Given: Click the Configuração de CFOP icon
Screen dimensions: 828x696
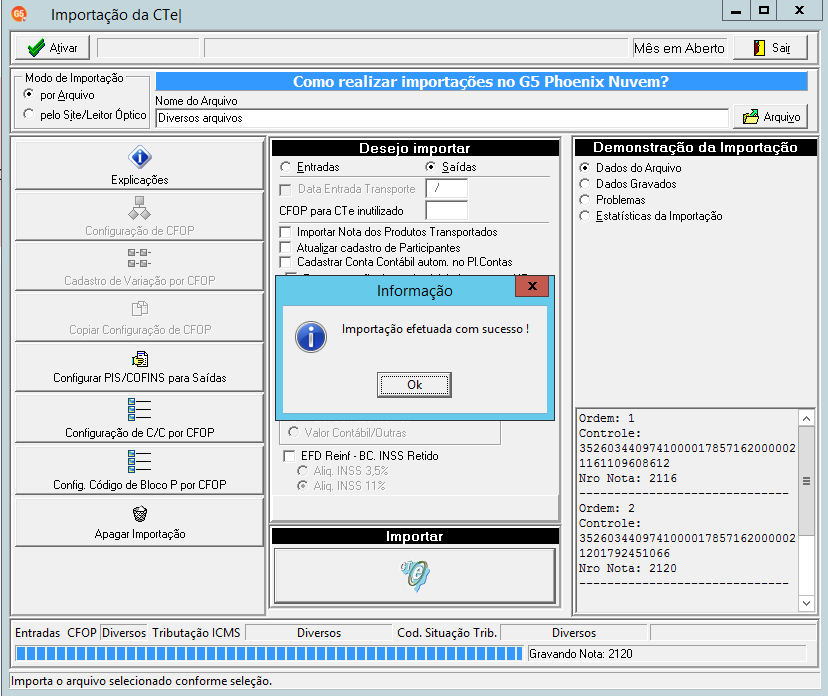Looking at the screenshot, I should pos(139,208).
